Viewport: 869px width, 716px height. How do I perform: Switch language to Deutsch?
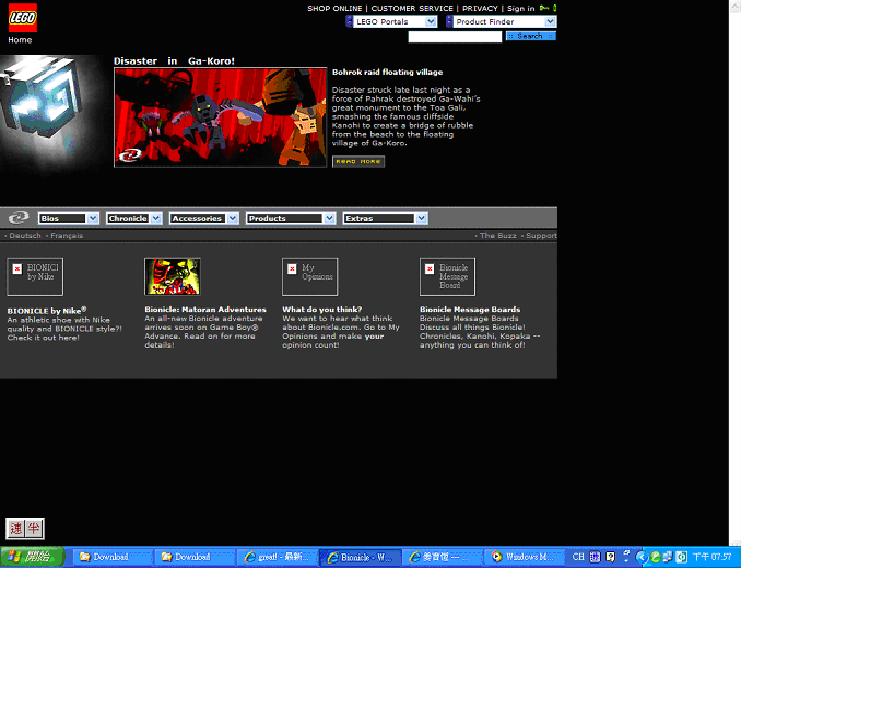coord(25,236)
